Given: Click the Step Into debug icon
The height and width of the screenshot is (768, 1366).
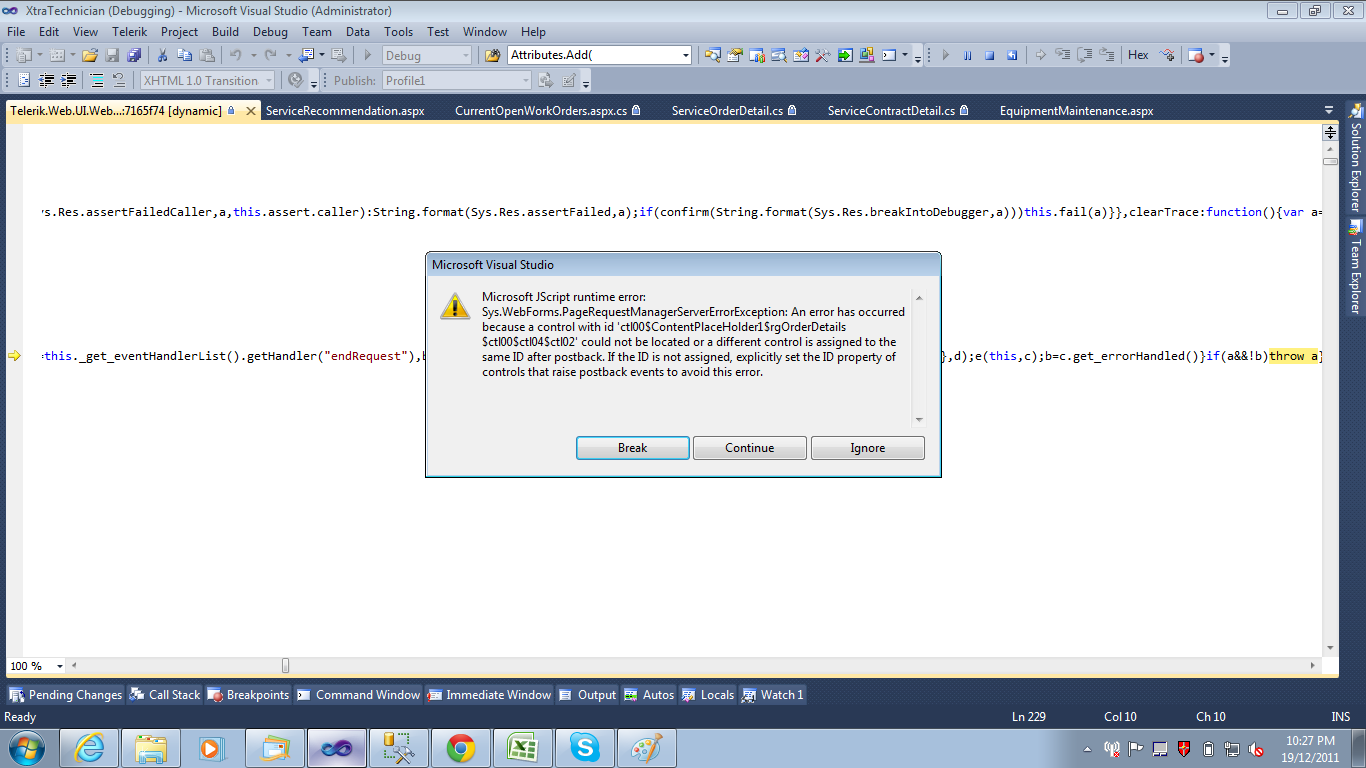Looking at the screenshot, I should coord(1063,56).
